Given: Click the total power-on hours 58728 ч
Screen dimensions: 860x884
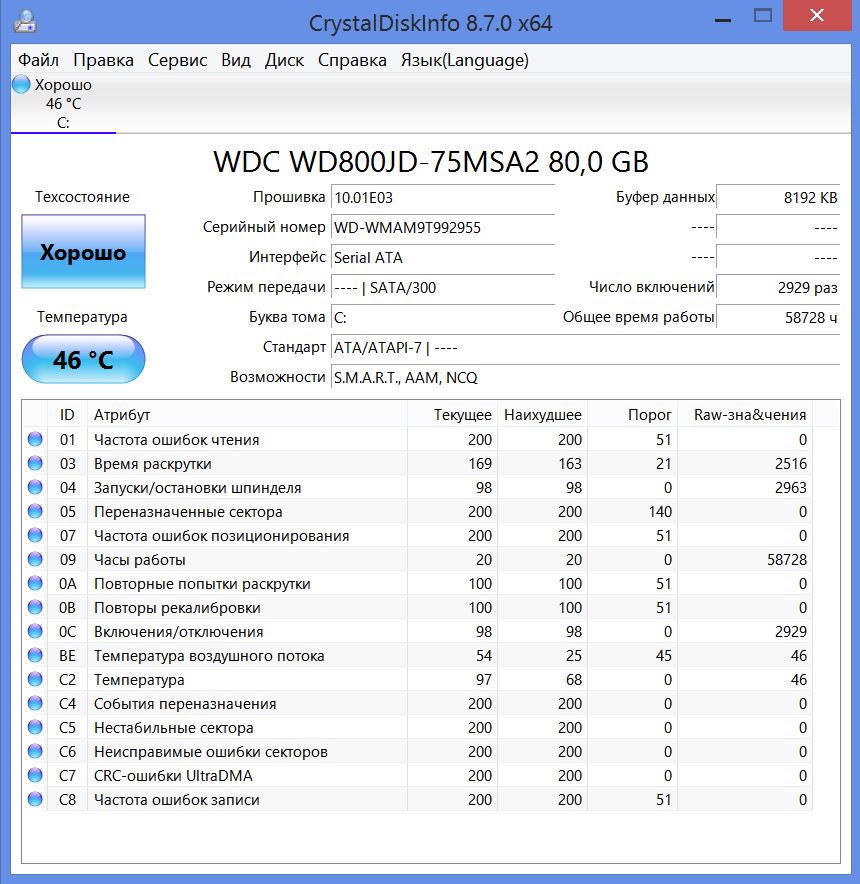Looking at the screenshot, I should tap(778, 317).
